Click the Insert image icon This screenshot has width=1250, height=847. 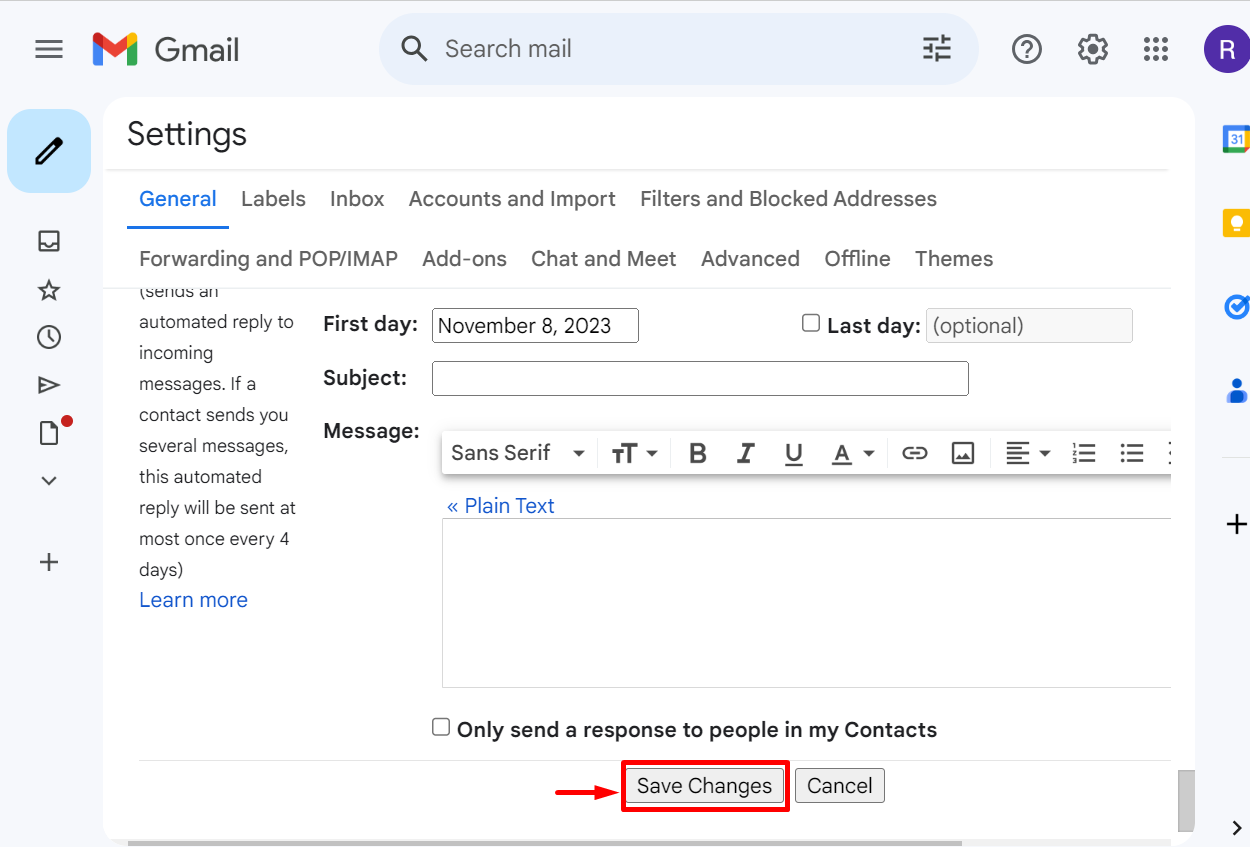point(962,453)
